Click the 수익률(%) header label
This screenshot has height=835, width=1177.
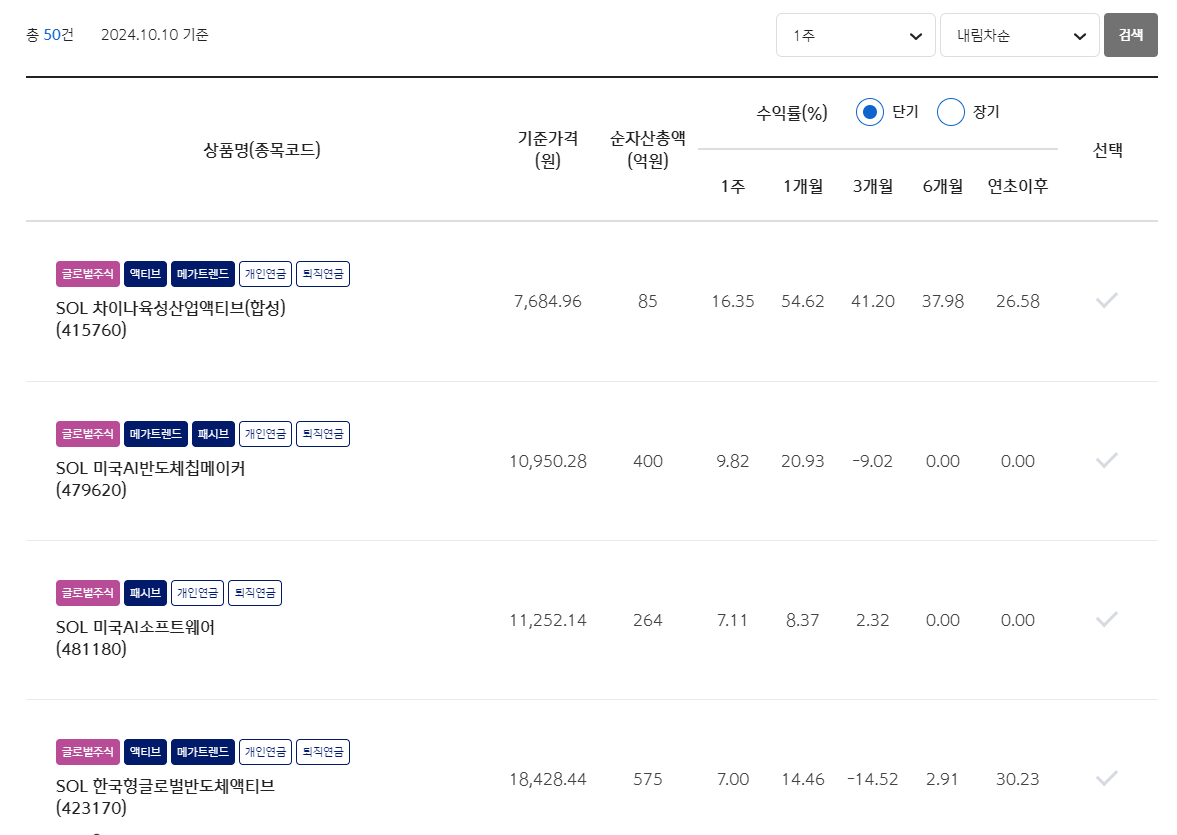tap(792, 113)
